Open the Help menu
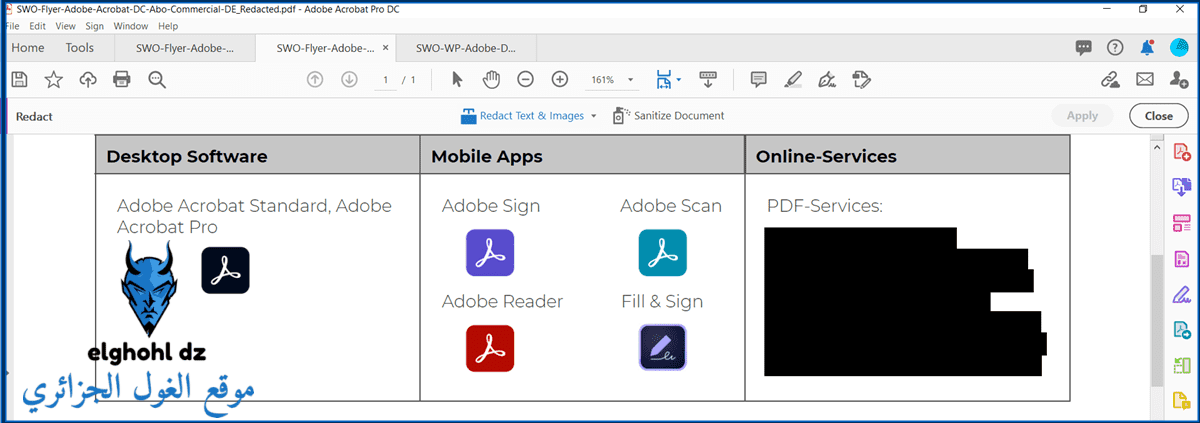This screenshot has width=1200, height=423. click(168, 26)
